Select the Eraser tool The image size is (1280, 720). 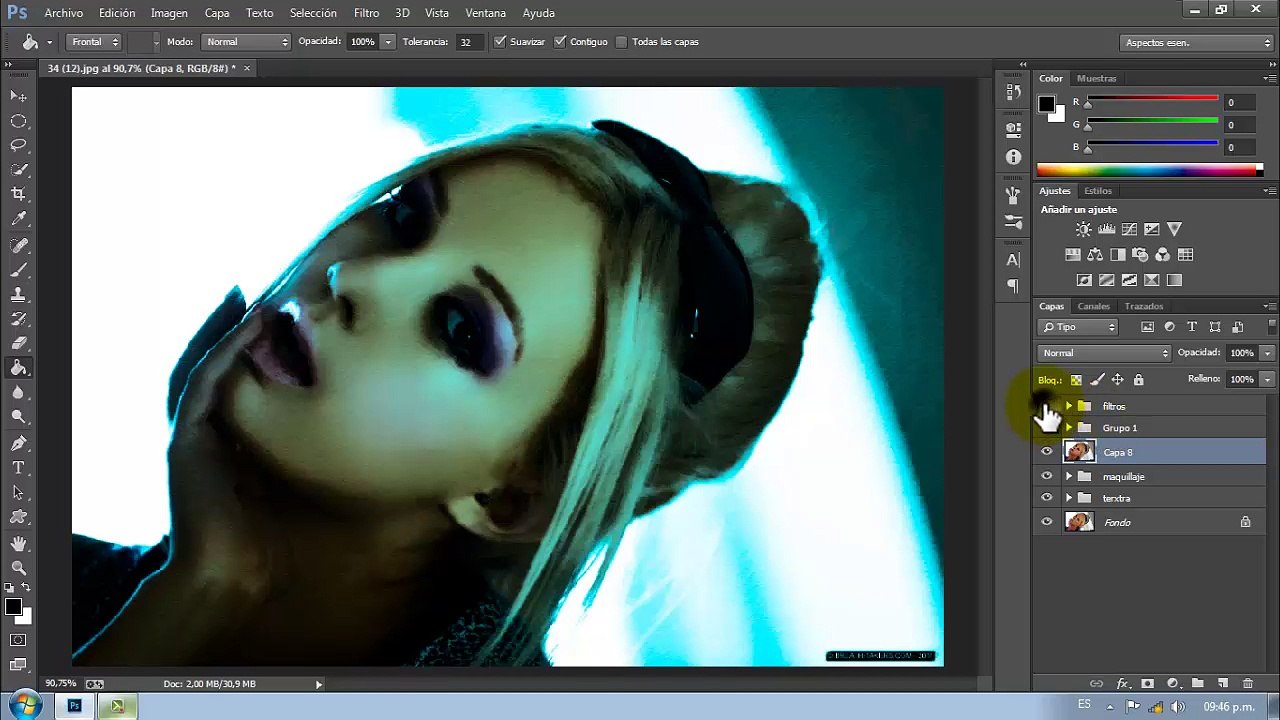[18, 343]
